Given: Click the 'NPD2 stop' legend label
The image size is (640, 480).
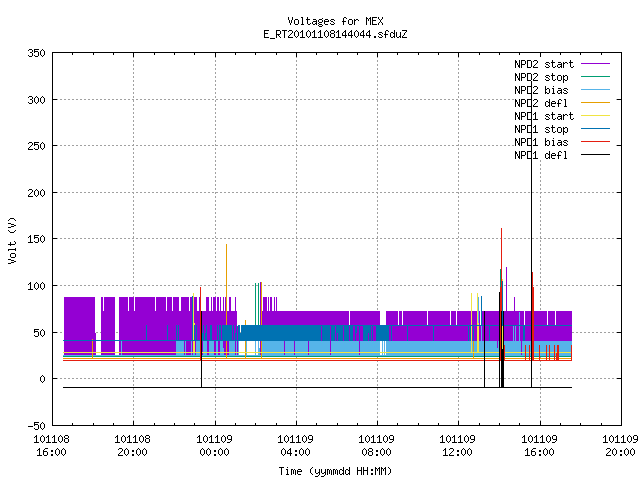Looking at the screenshot, I should point(541,77).
